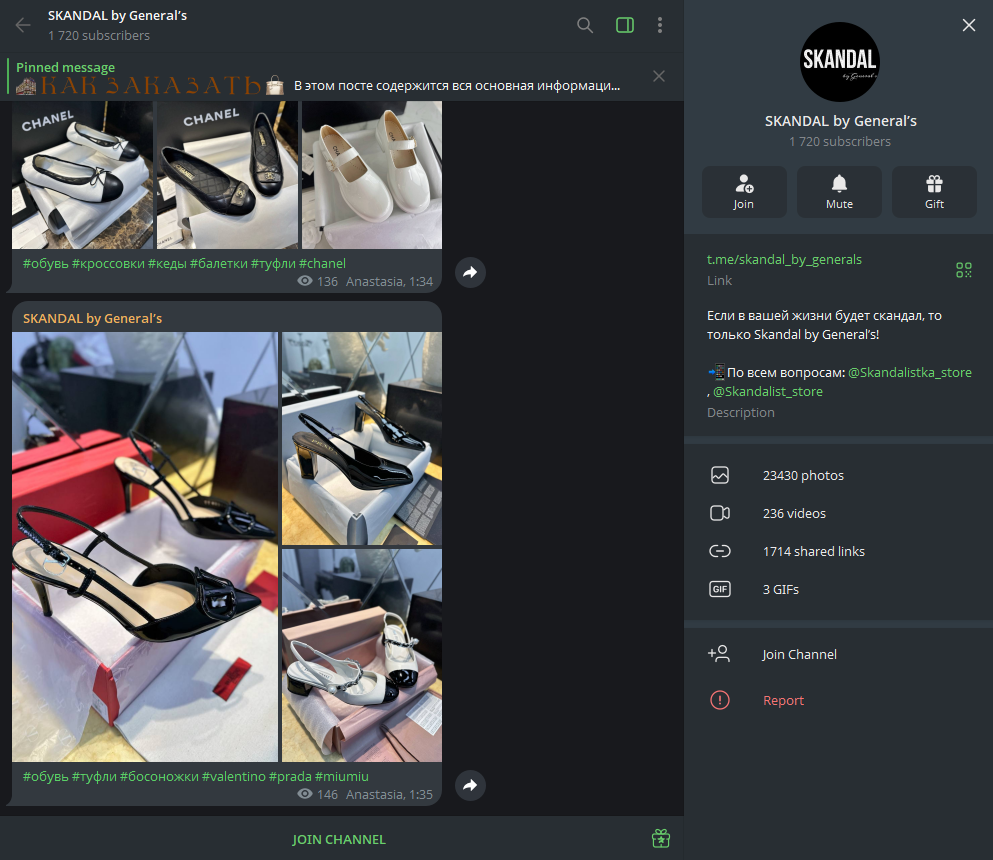Open the large black Valentino slingback photo
The height and width of the screenshot is (860, 993).
(145, 547)
